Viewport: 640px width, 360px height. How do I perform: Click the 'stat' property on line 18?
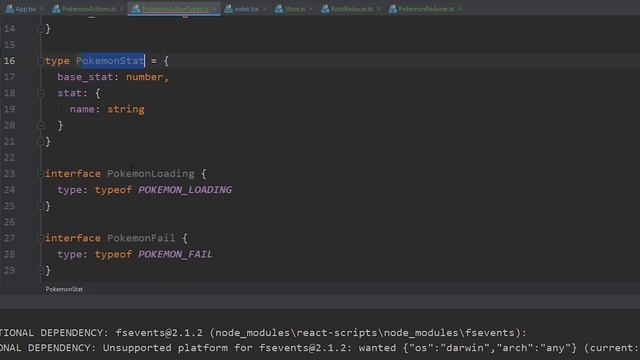(69, 93)
